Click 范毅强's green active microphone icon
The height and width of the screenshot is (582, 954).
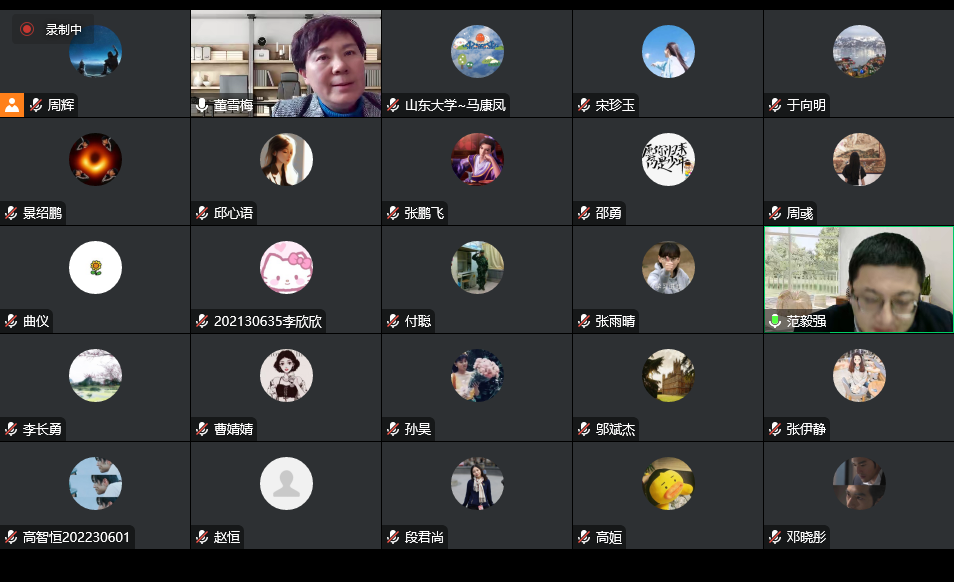775,320
